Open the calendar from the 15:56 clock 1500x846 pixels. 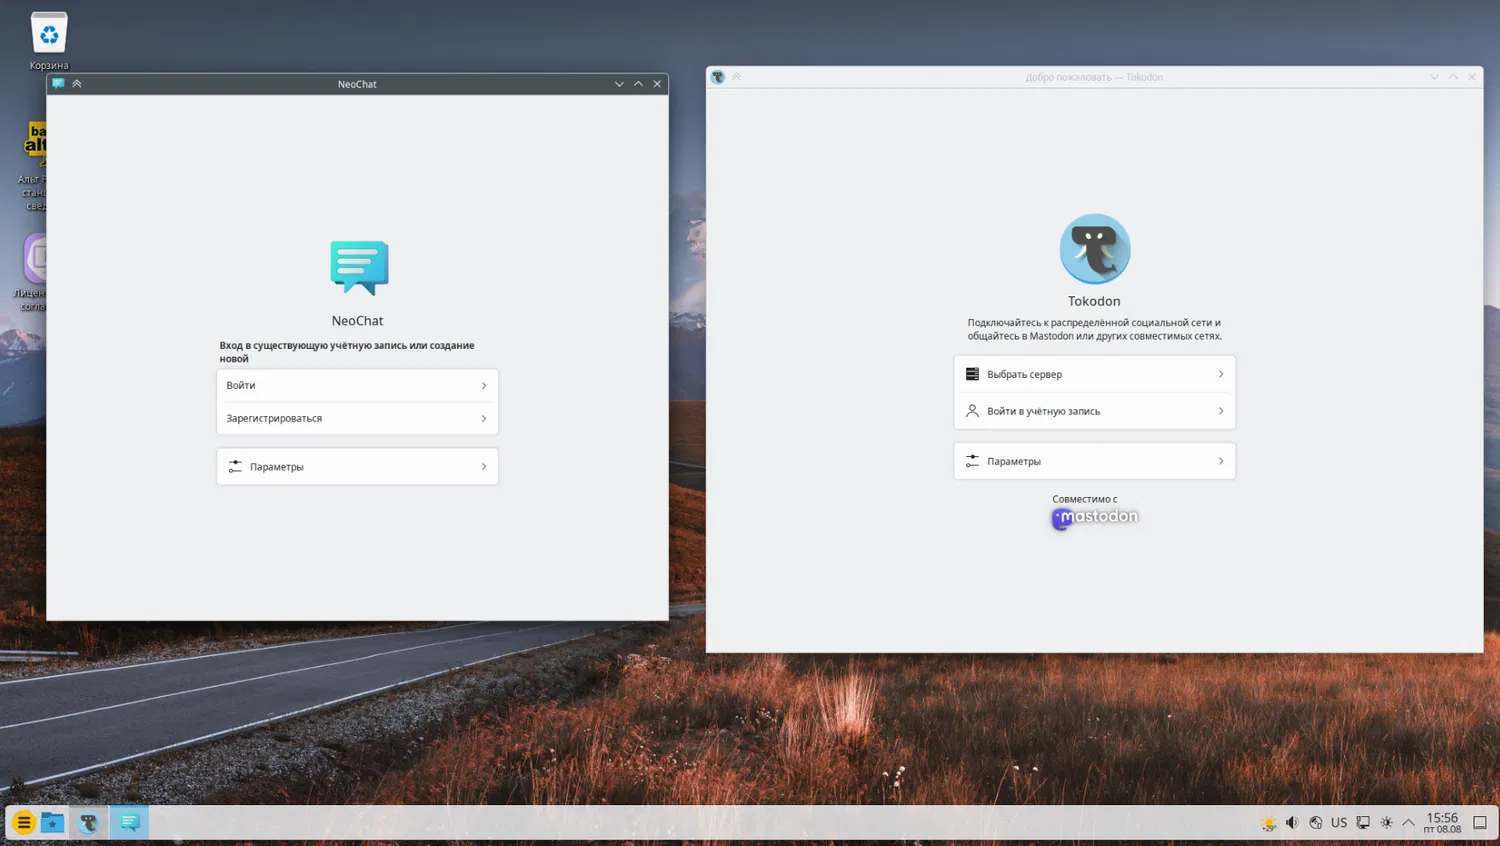coord(1442,823)
